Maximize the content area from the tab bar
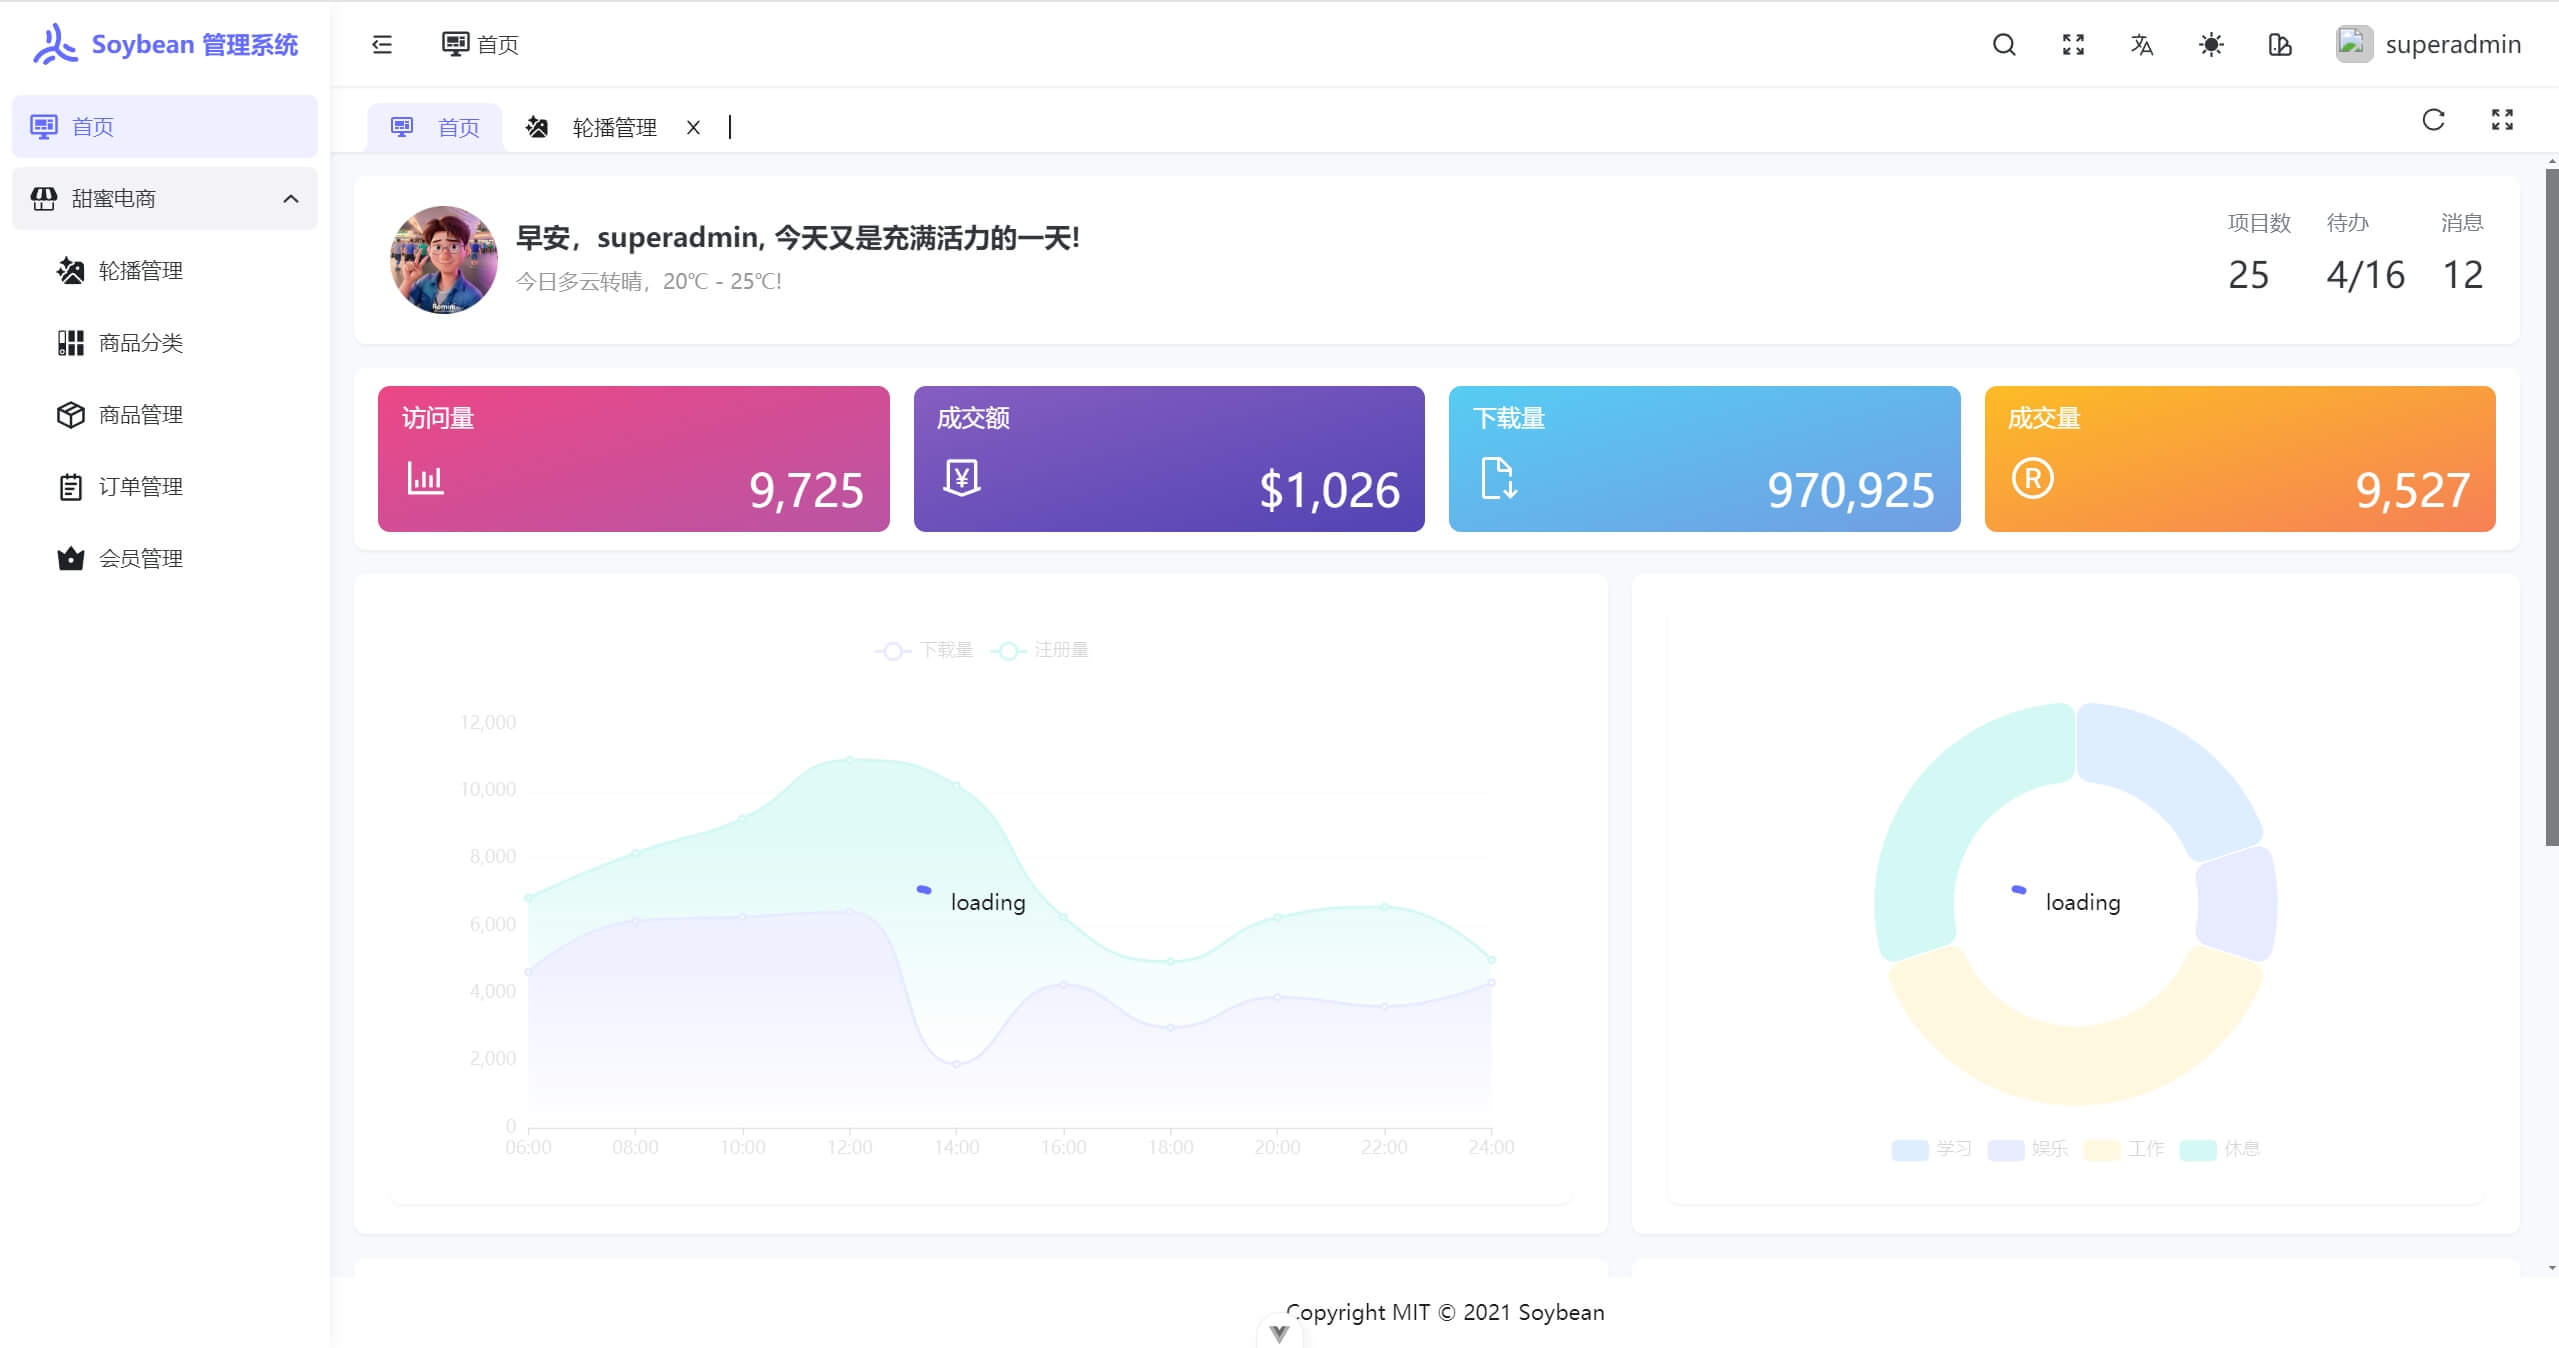 click(x=2502, y=120)
